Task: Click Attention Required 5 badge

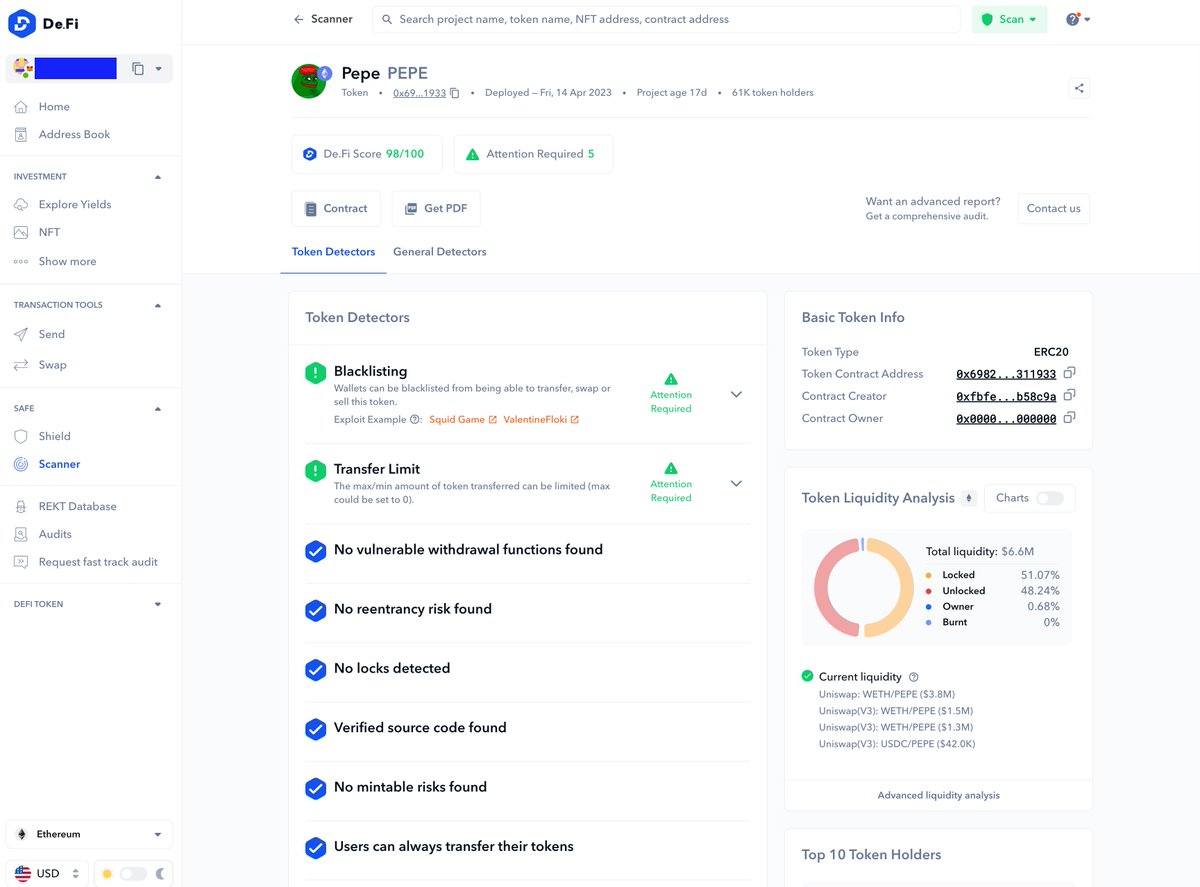Action: click(x=532, y=154)
